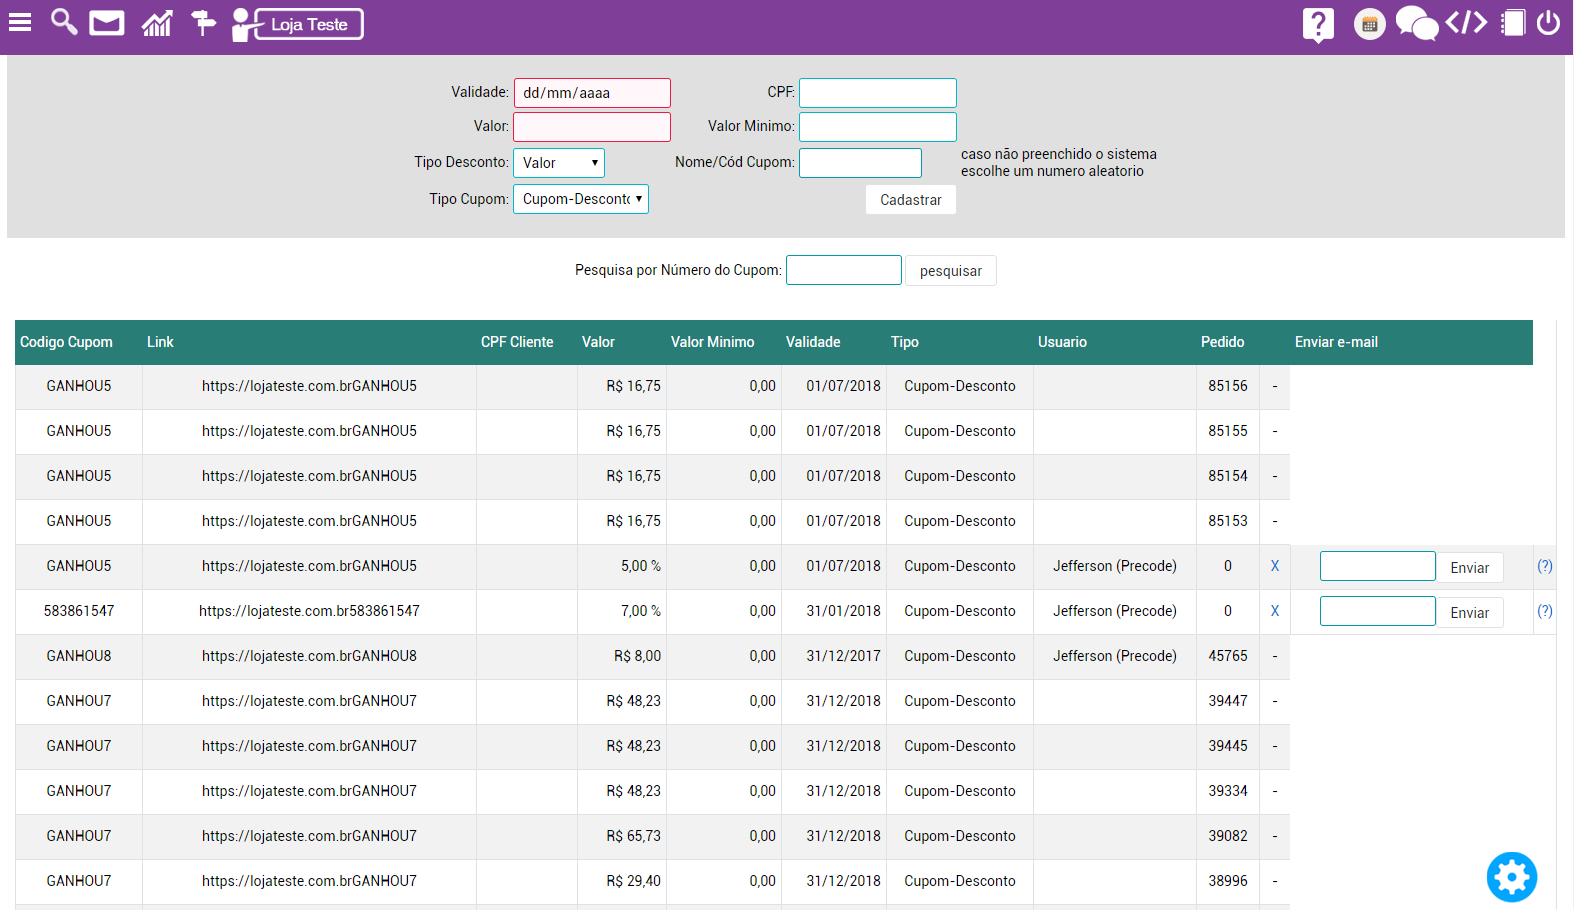The height and width of the screenshot is (910, 1574).
Task: Focus the Nome/Cód Cupom field
Action: (860, 163)
